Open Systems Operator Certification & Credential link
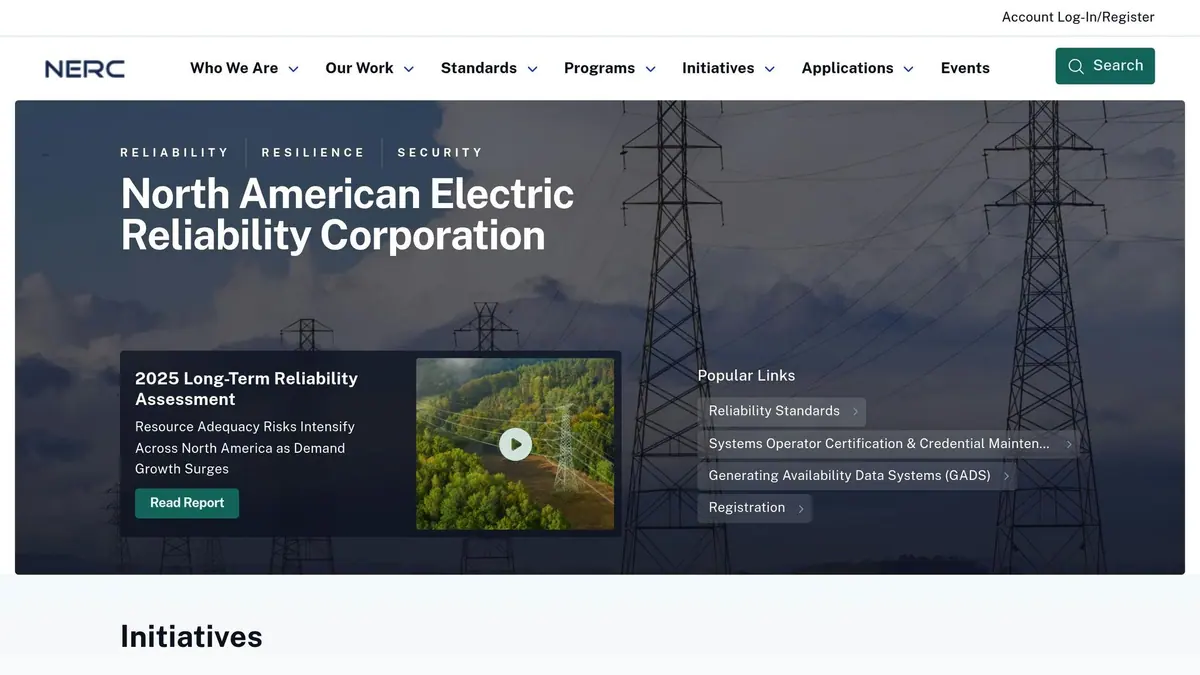1200x675 pixels. coord(888,444)
